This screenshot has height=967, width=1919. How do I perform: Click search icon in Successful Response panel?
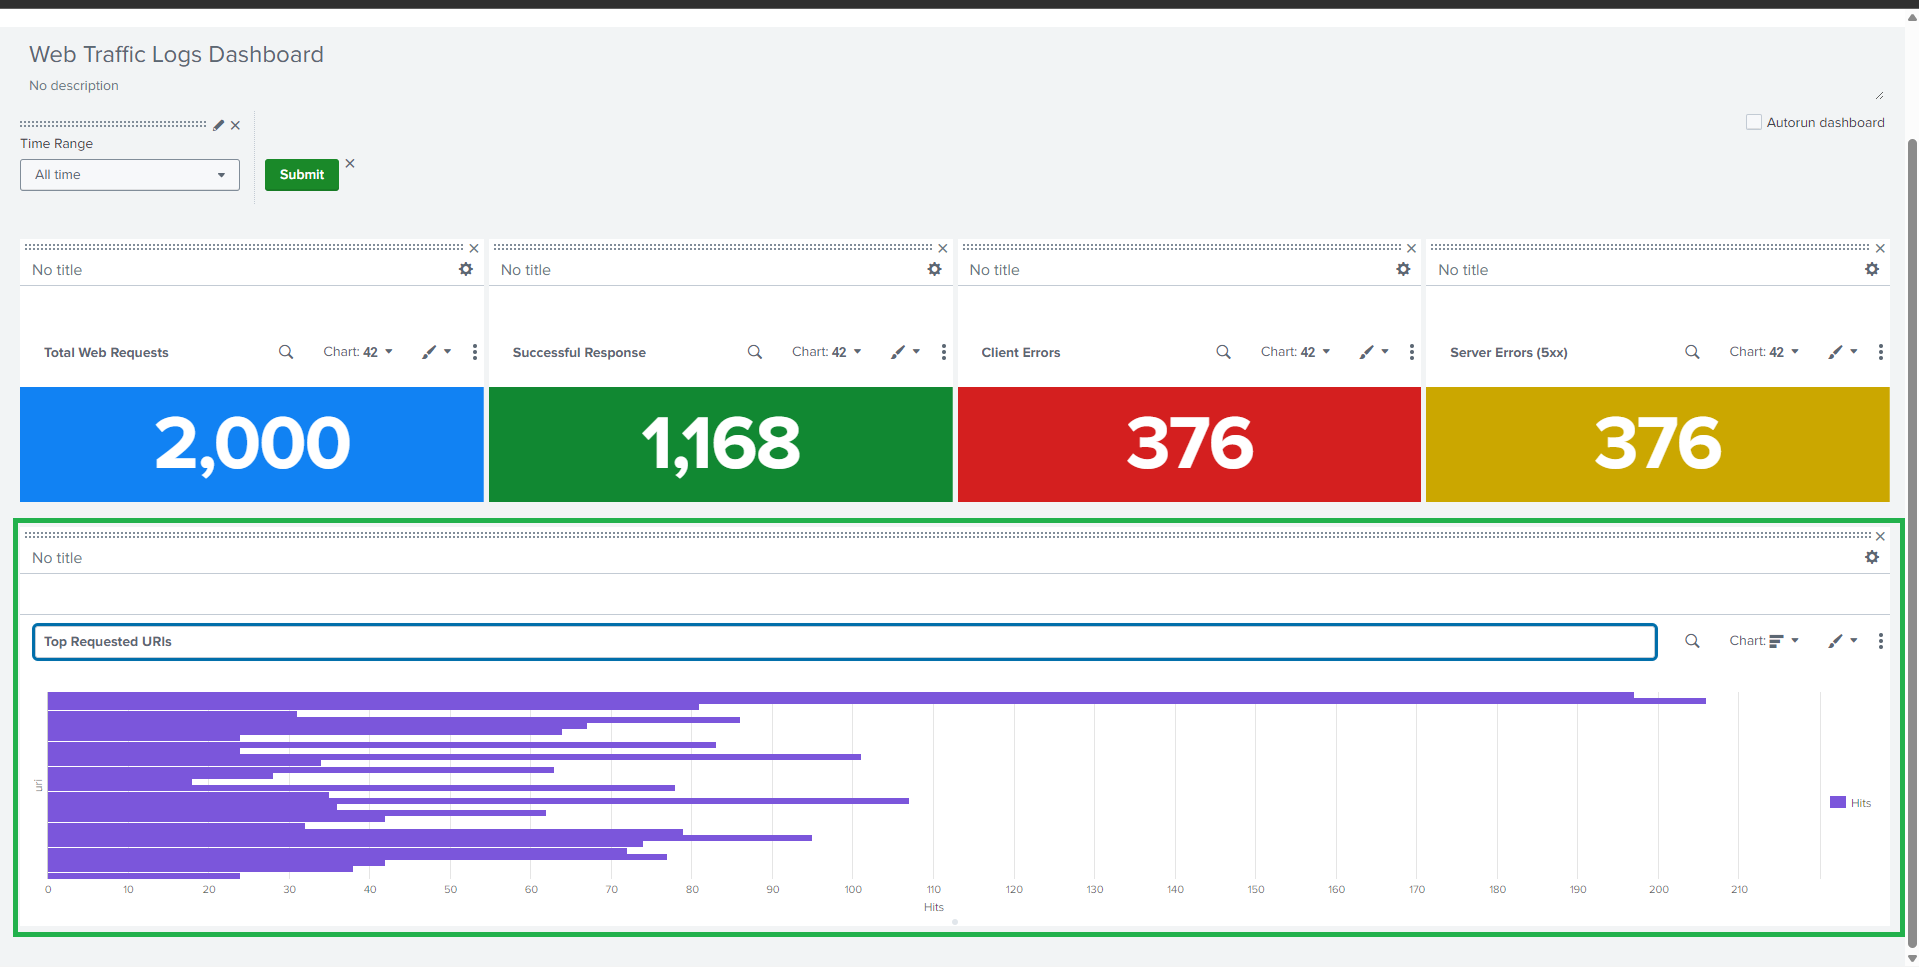[x=755, y=352]
